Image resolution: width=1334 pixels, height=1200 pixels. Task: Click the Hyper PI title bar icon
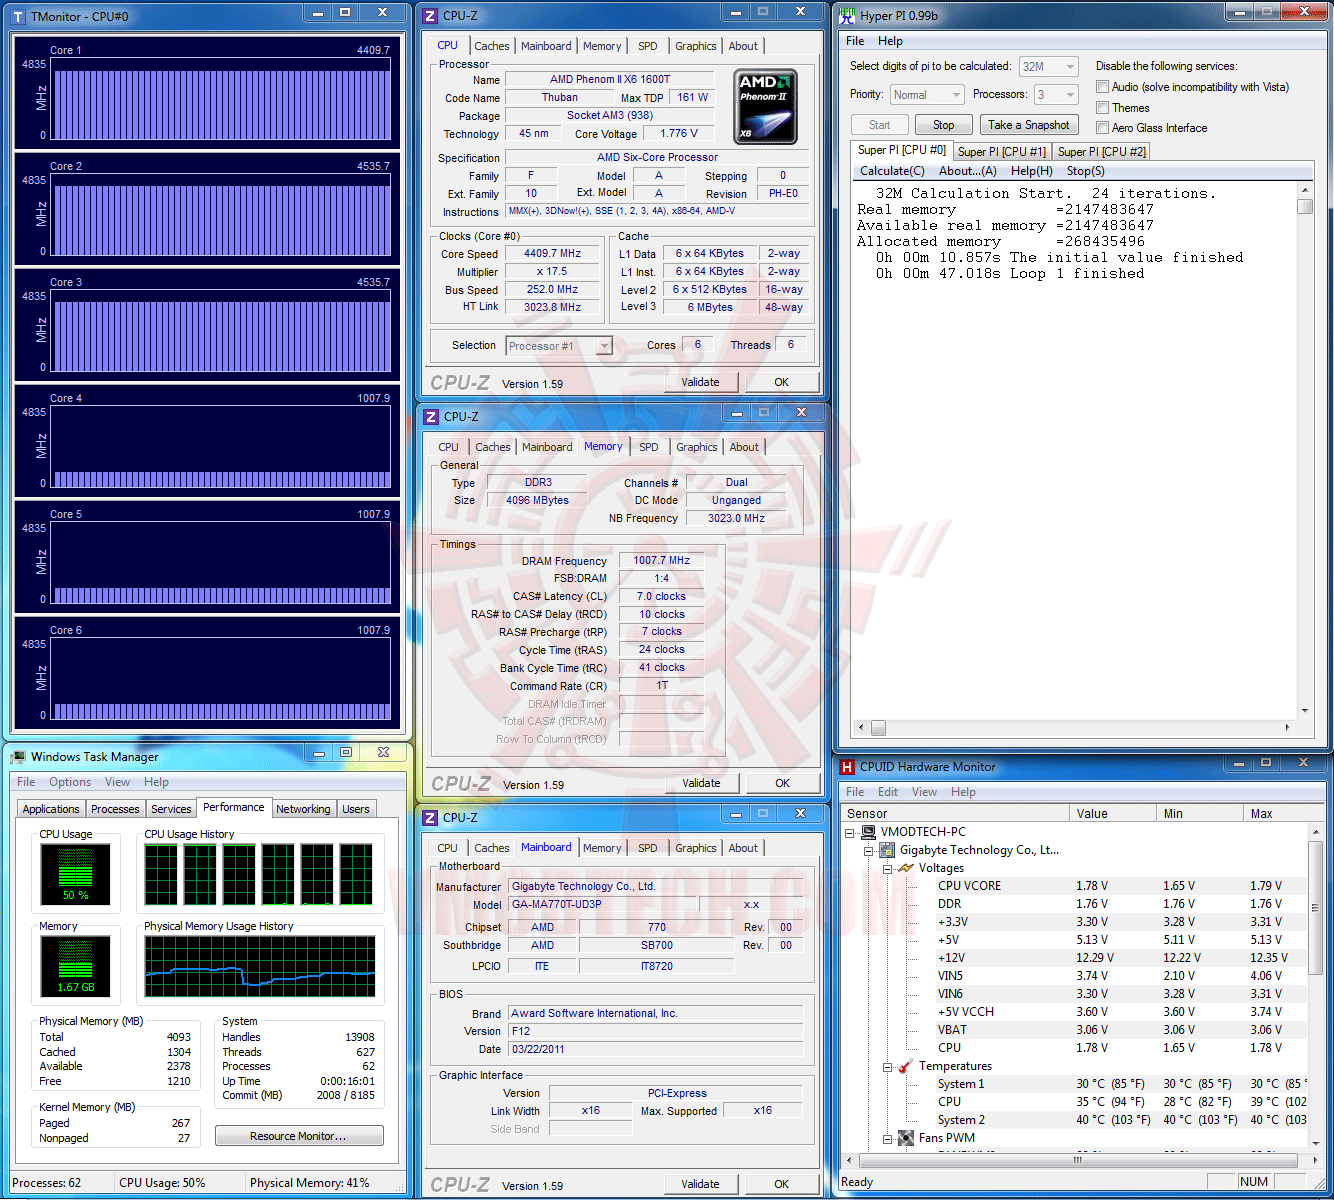[847, 15]
